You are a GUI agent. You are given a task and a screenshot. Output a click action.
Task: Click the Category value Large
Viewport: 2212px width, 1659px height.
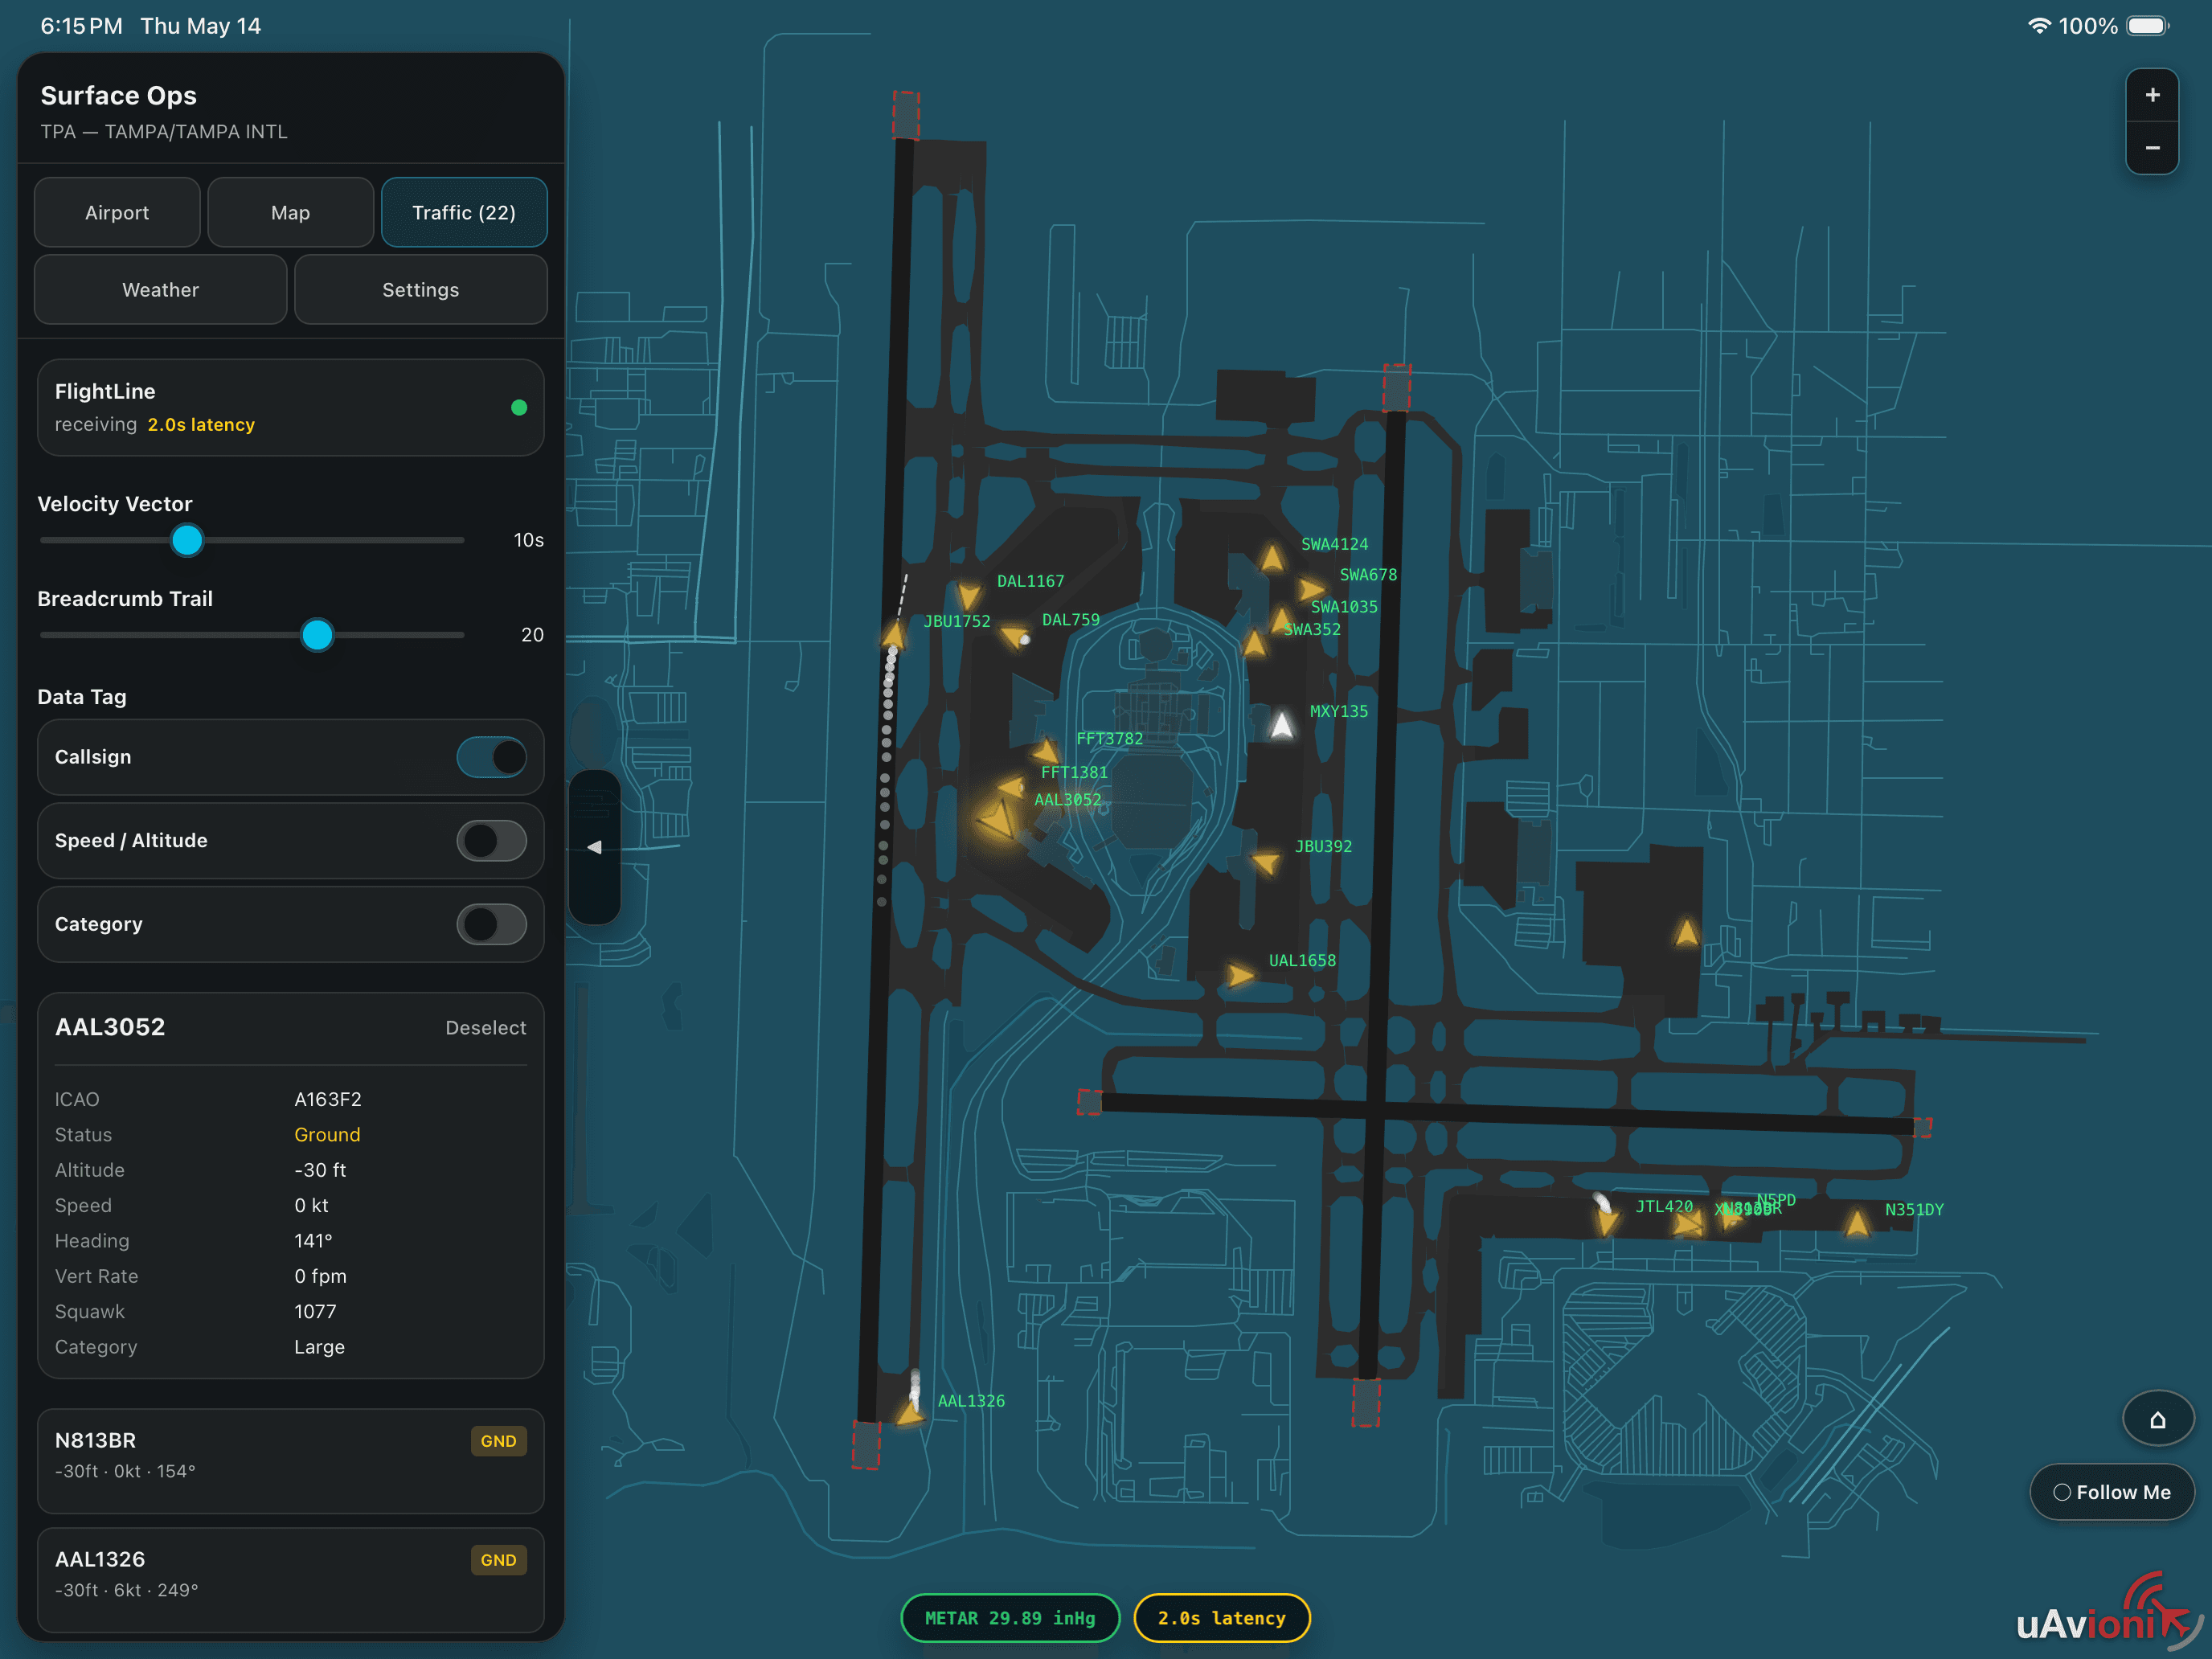pyautogui.click(x=319, y=1347)
